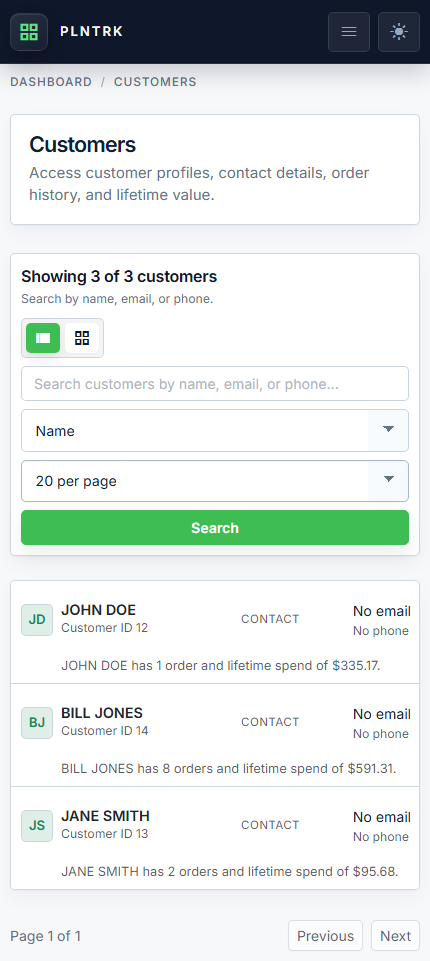This screenshot has height=961, width=430.
Task: Switch to grid view layout
Action: click(82, 338)
